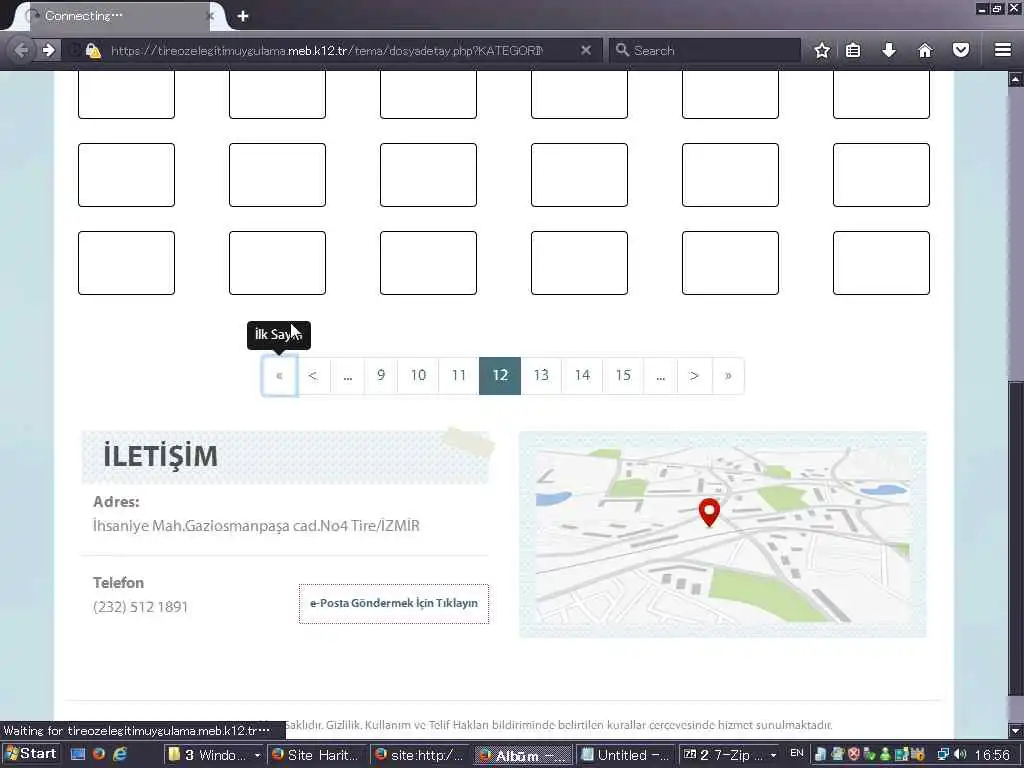
Task: Open page 10 in pagination
Action: point(418,376)
